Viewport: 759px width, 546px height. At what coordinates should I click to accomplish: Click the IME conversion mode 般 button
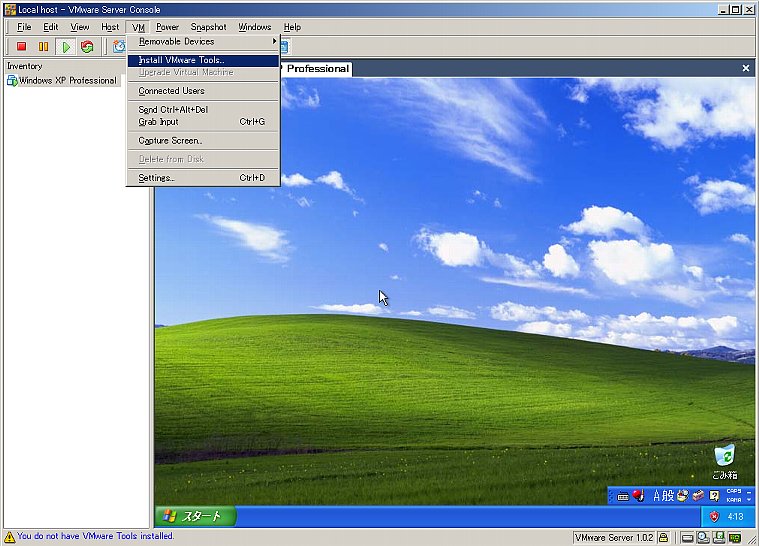[x=668, y=496]
